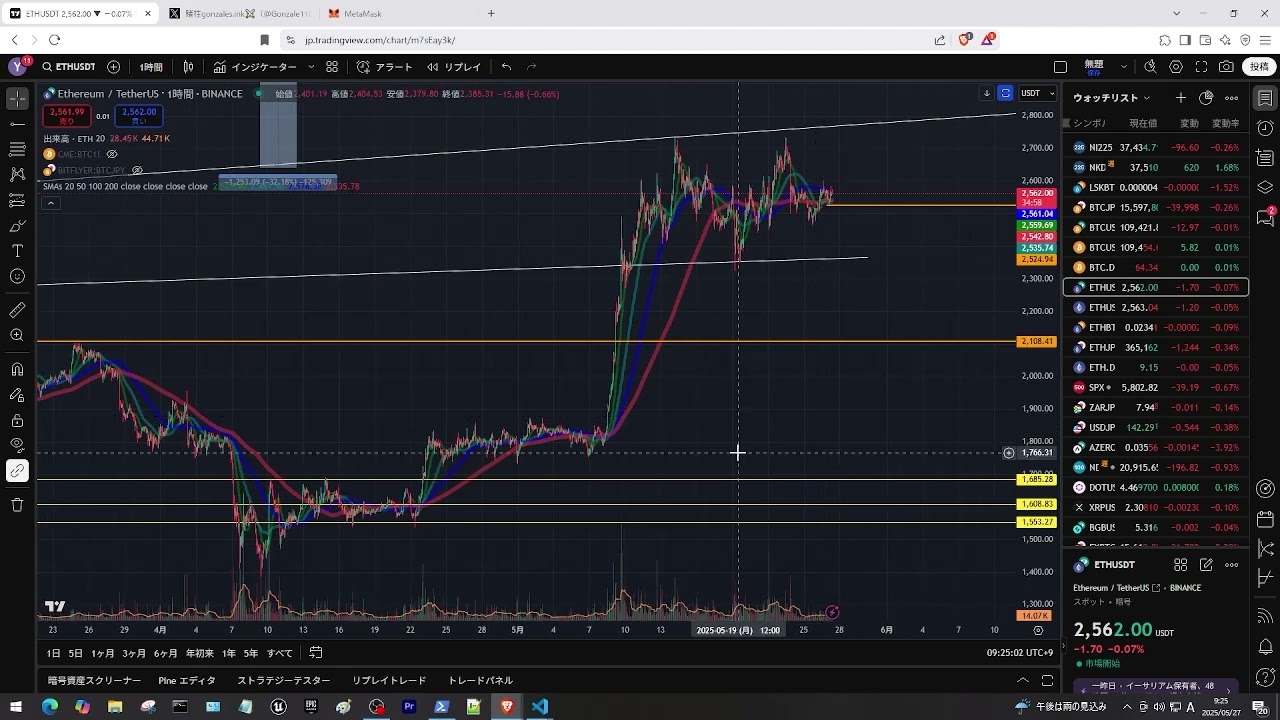The image size is (1280, 720).
Task: Toggle hide all drawings eye icon
Action: pos(17,445)
